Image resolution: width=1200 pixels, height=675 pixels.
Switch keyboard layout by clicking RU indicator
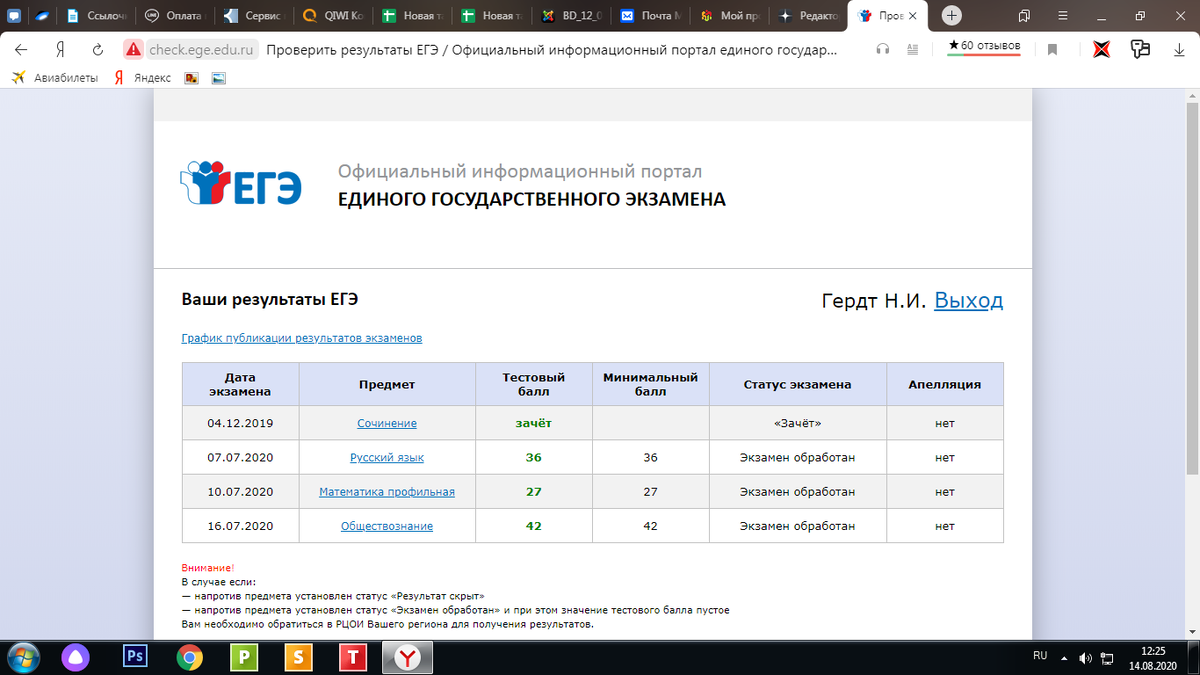point(1040,658)
